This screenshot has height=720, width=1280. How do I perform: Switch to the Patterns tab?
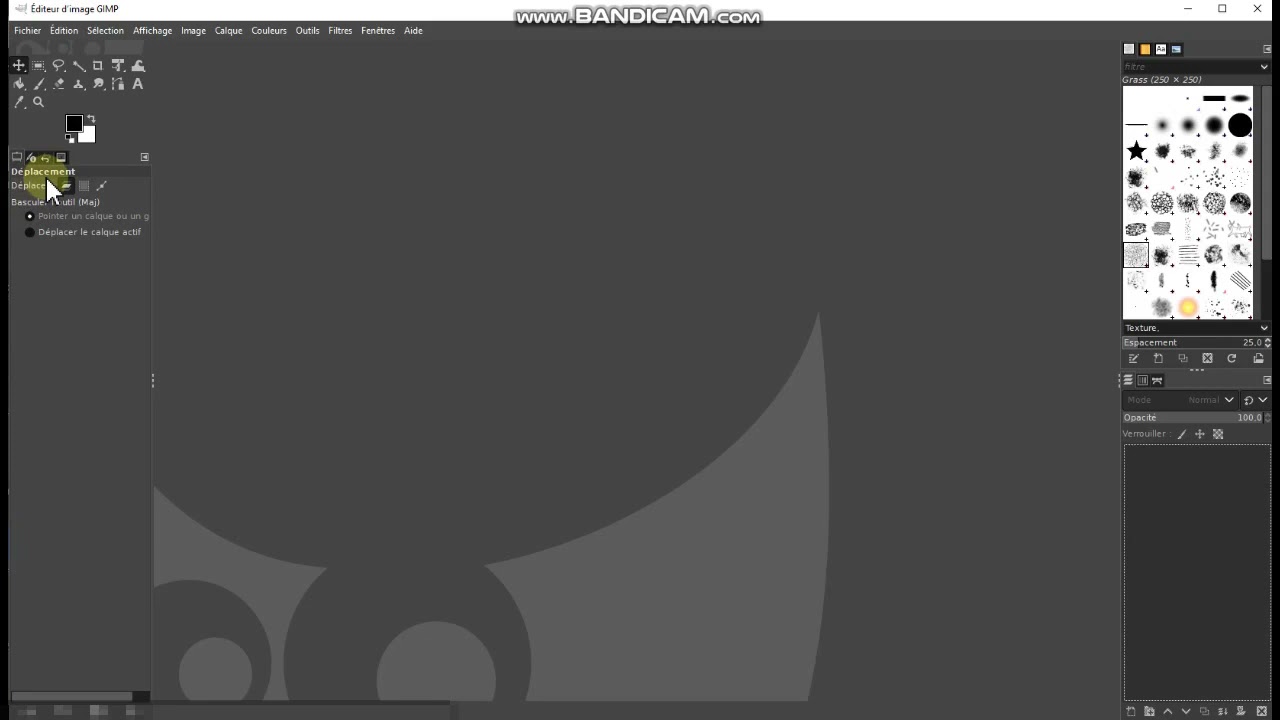(1145, 49)
